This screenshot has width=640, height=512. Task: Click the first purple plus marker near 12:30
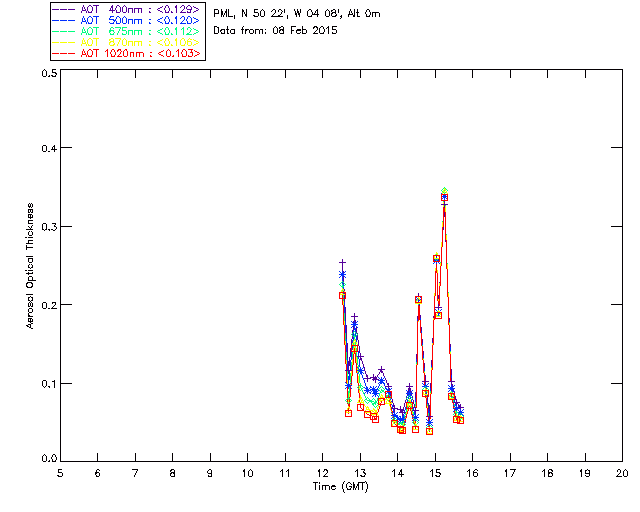pos(342,263)
